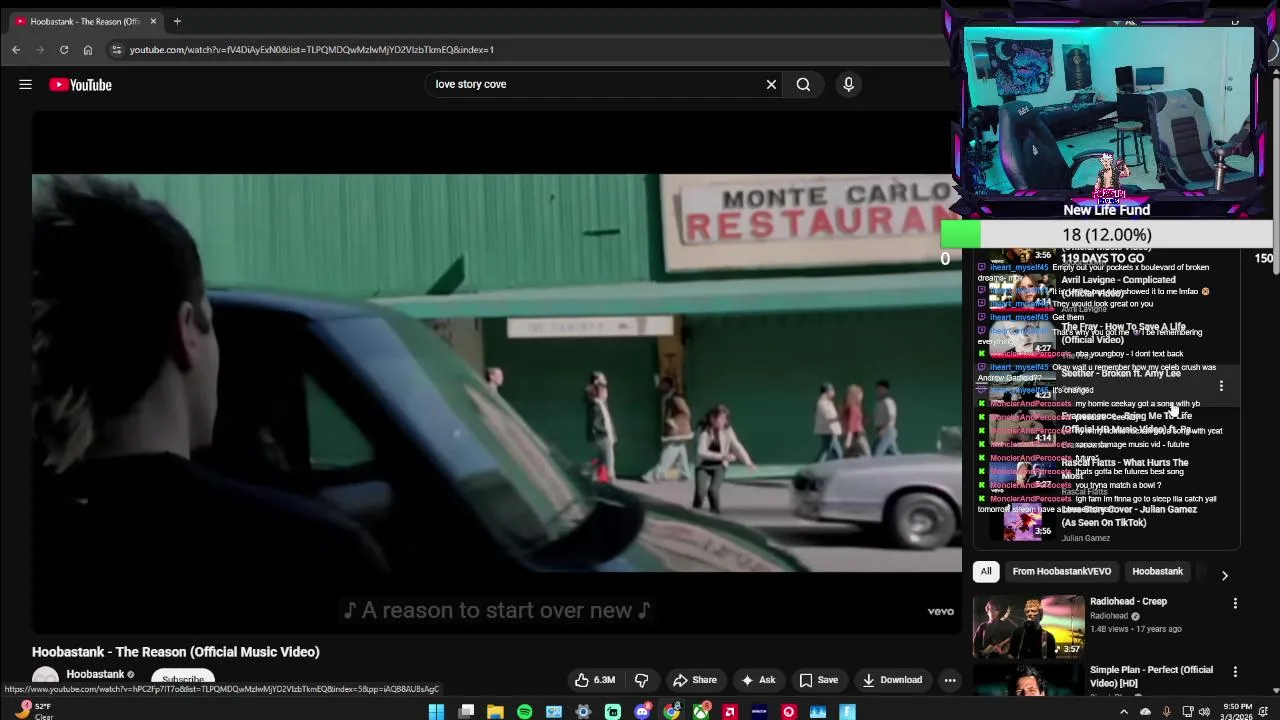The height and width of the screenshot is (720, 1280).
Task: Pause the video by clicking the player
Action: [496, 372]
